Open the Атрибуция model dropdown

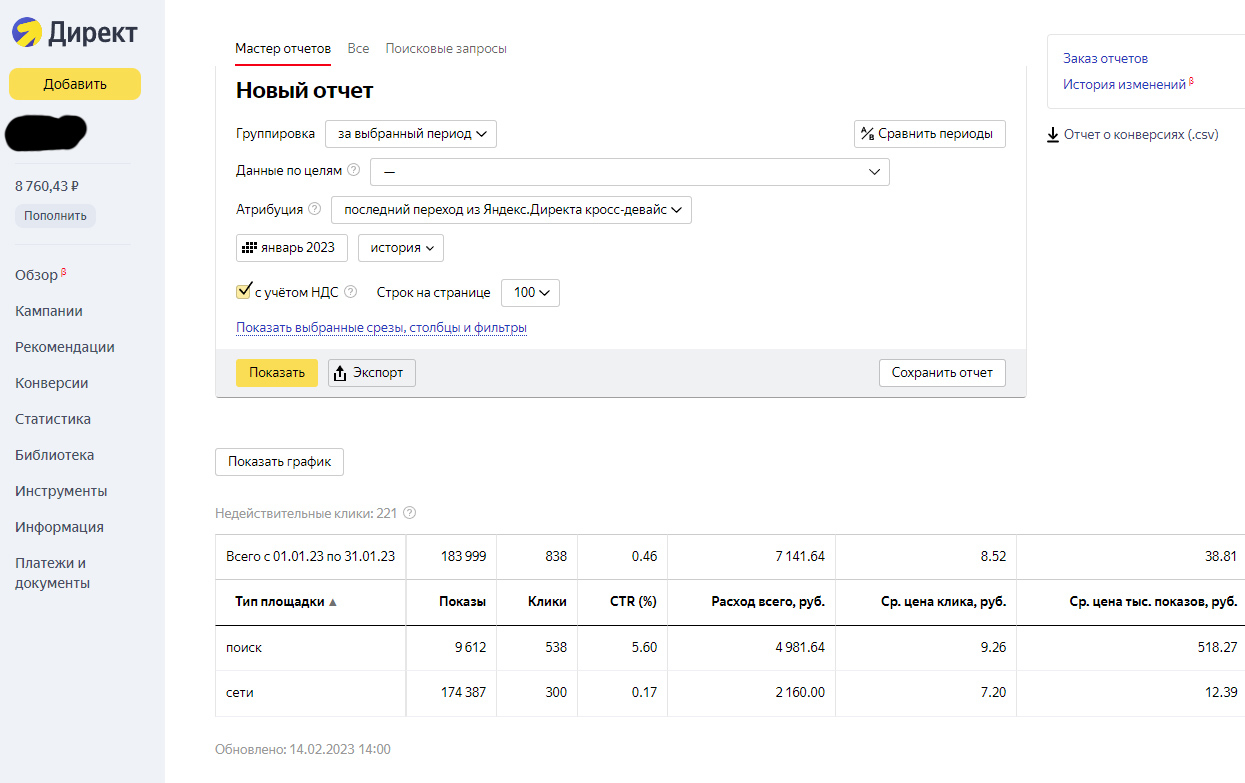(511, 210)
